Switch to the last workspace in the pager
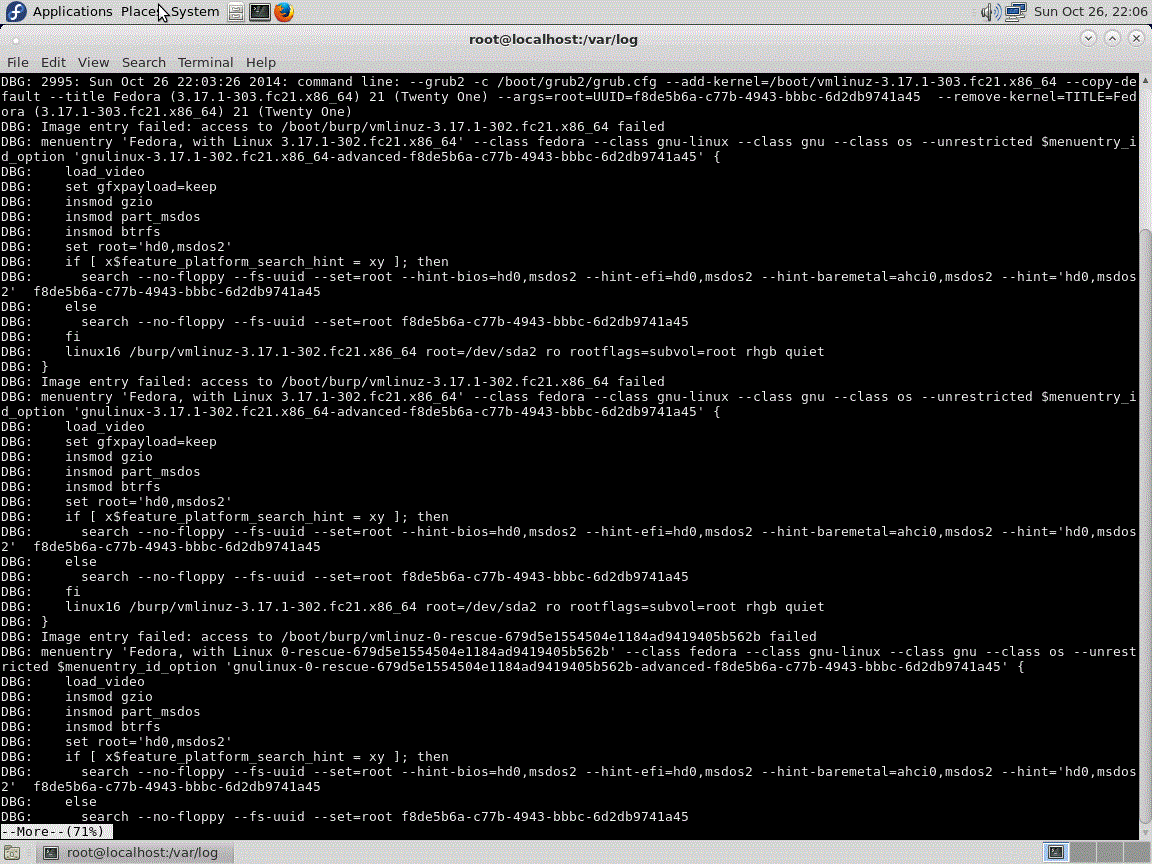 [x=1138, y=852]
